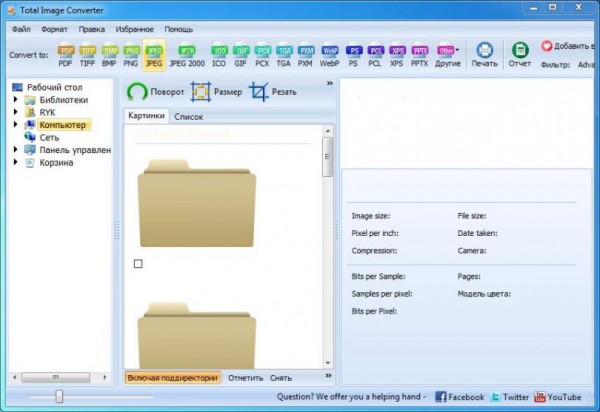Expand the Библиотеки tree node
600x412 pixels.
click(x=16, y=99)
